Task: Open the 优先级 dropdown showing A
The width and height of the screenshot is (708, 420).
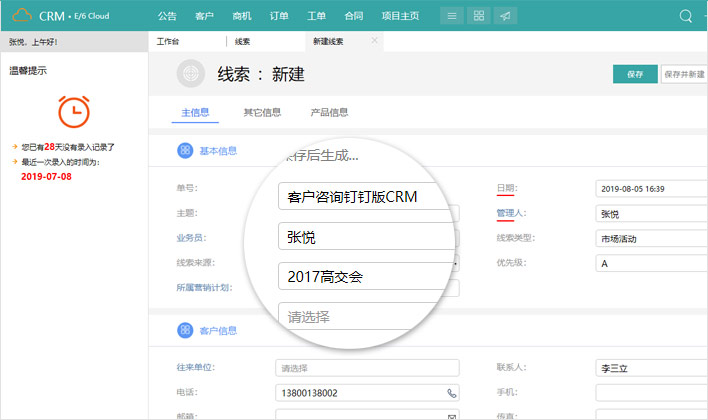Action: [x=650, y=264]
